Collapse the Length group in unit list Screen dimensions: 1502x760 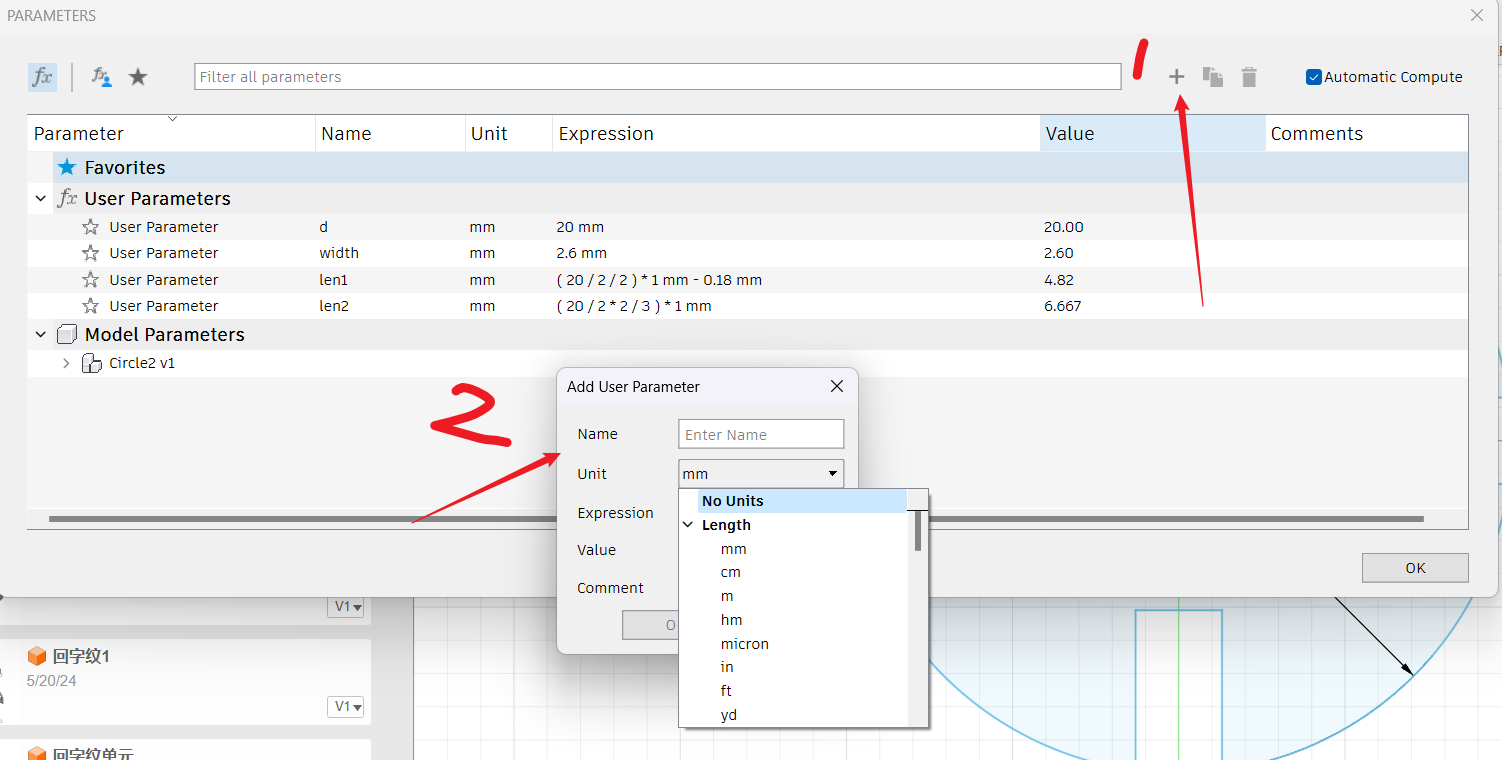click(x=688, y=525)
